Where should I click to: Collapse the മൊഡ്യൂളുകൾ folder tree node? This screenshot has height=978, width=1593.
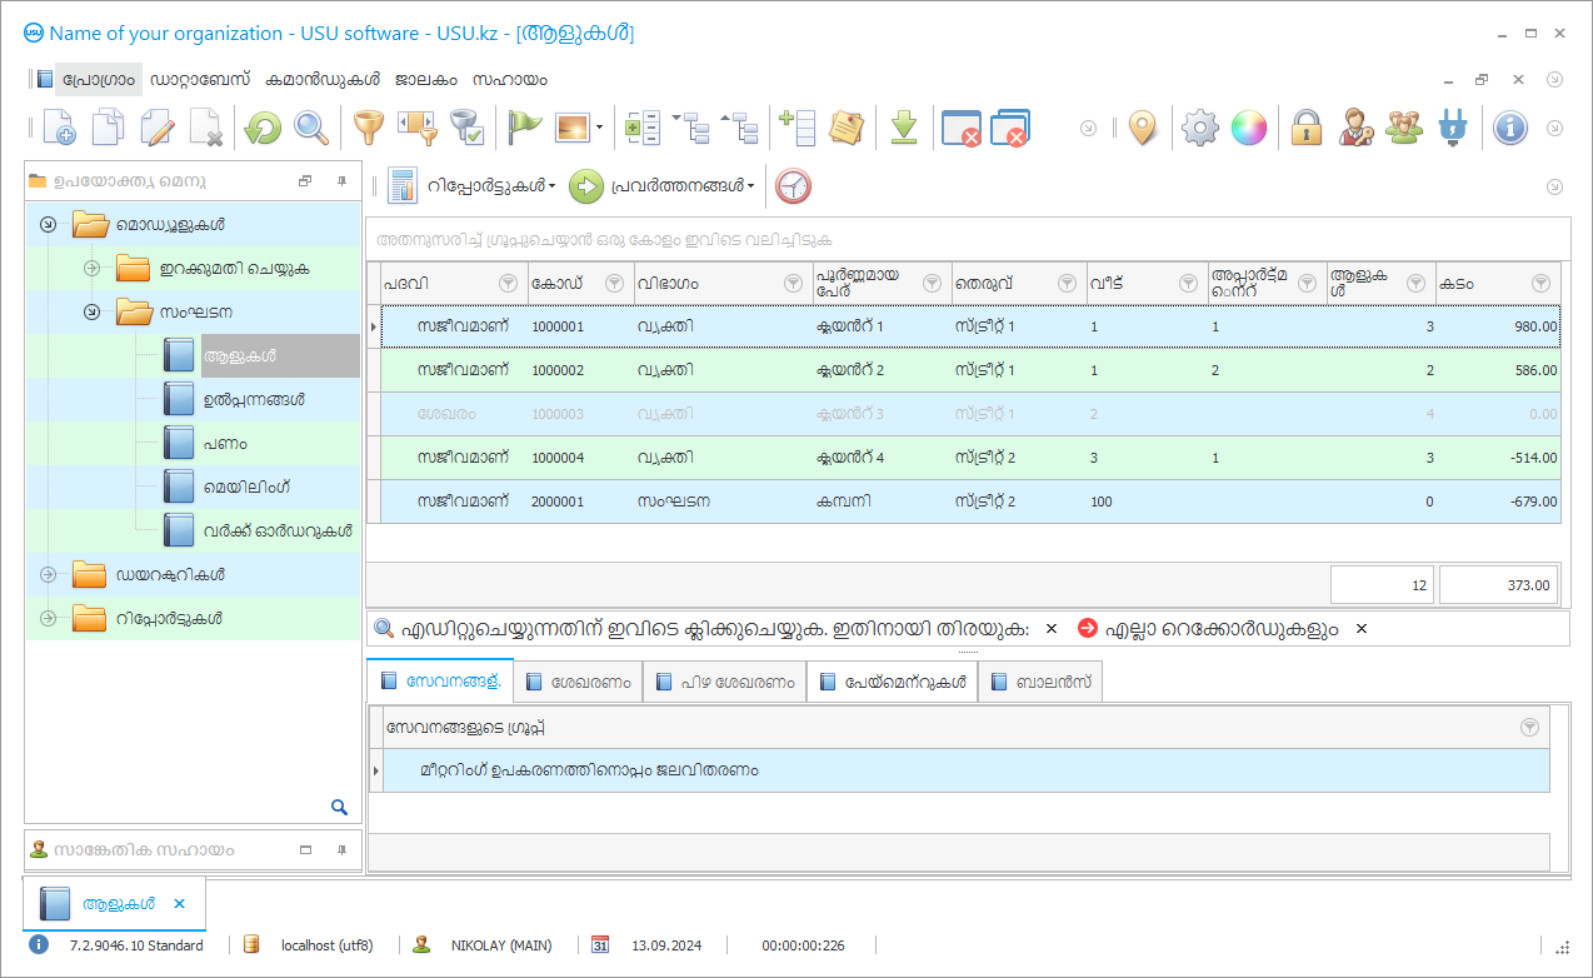coord(48,225)
